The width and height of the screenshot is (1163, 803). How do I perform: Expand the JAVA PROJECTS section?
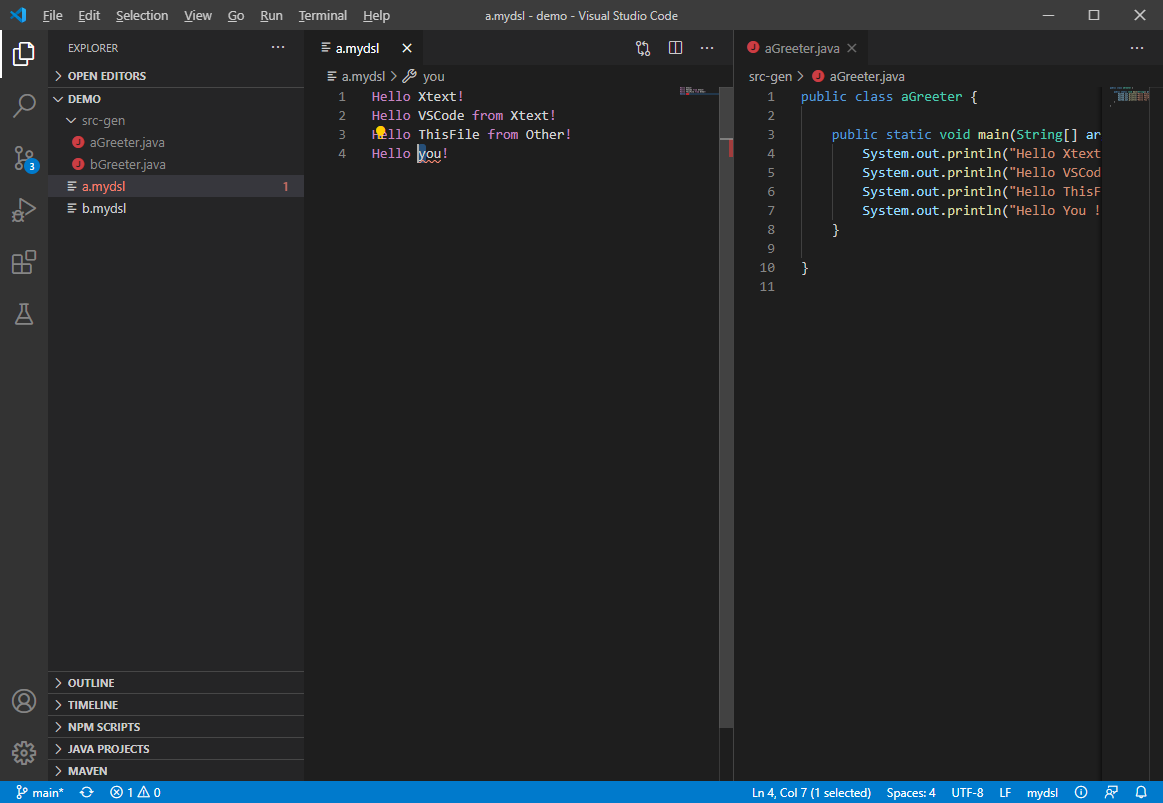point(108,749)
